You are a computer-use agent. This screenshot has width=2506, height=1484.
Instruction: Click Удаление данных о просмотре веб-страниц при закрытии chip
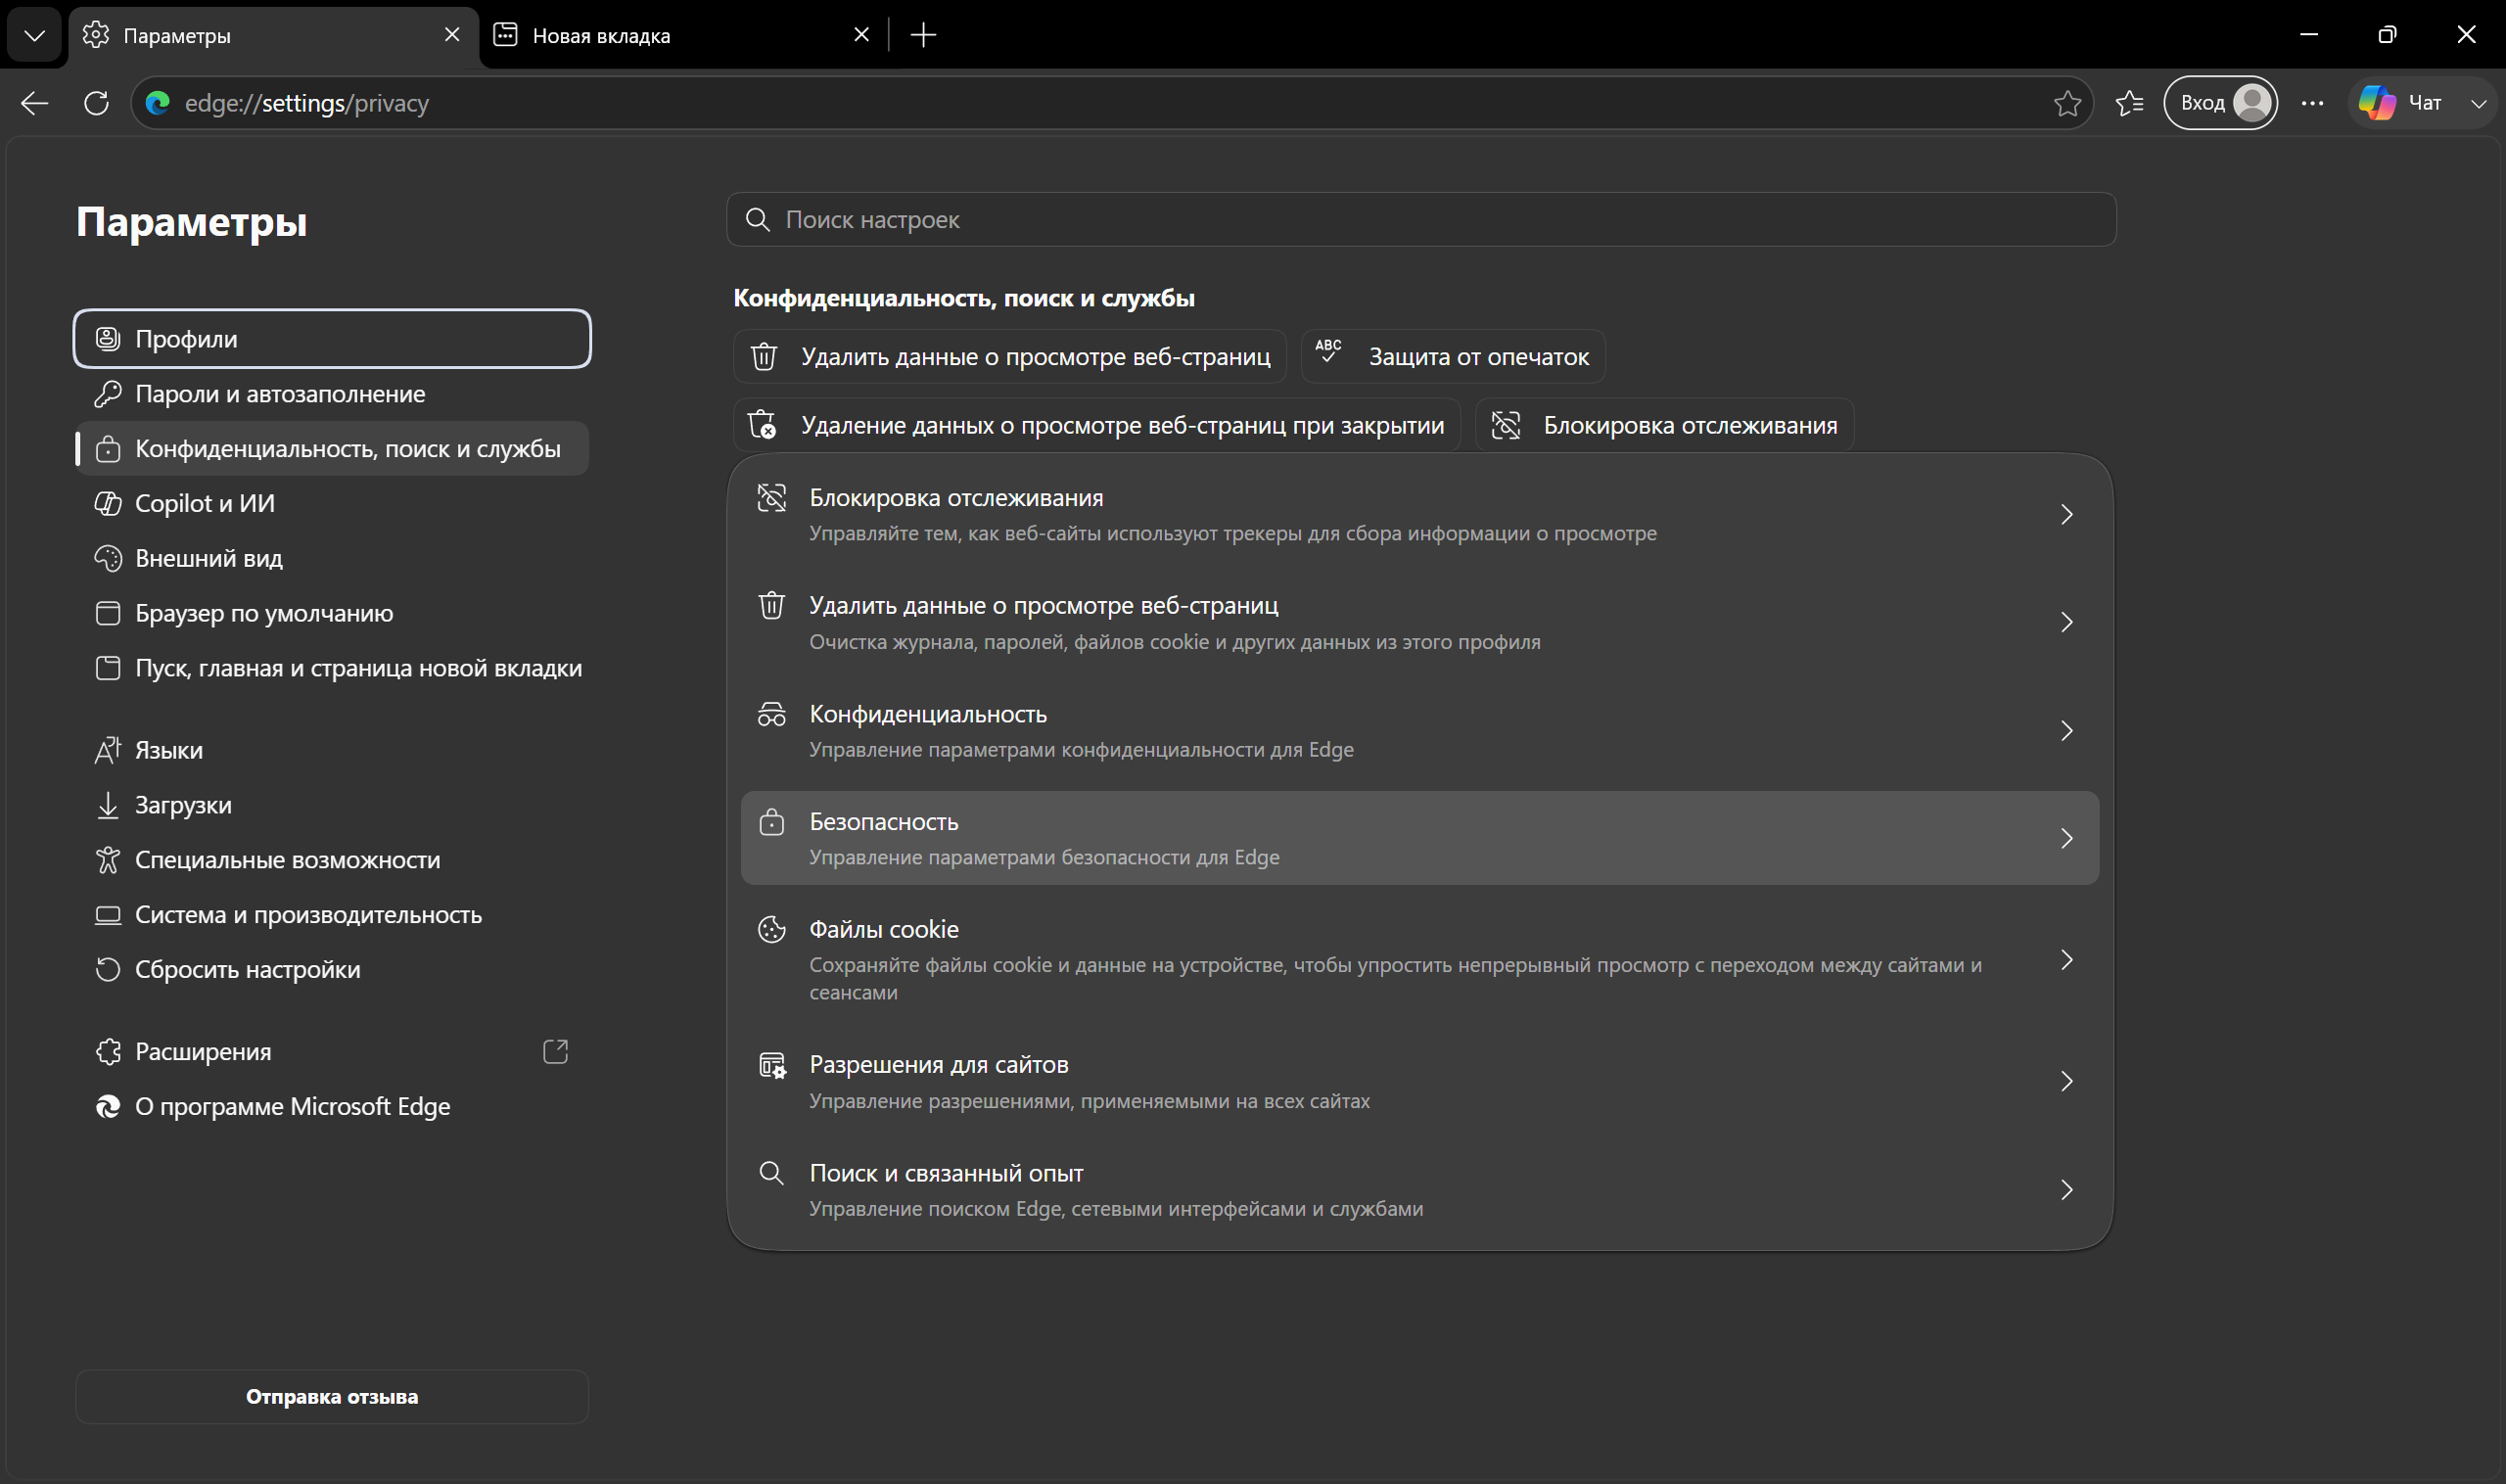[1097, 425]
